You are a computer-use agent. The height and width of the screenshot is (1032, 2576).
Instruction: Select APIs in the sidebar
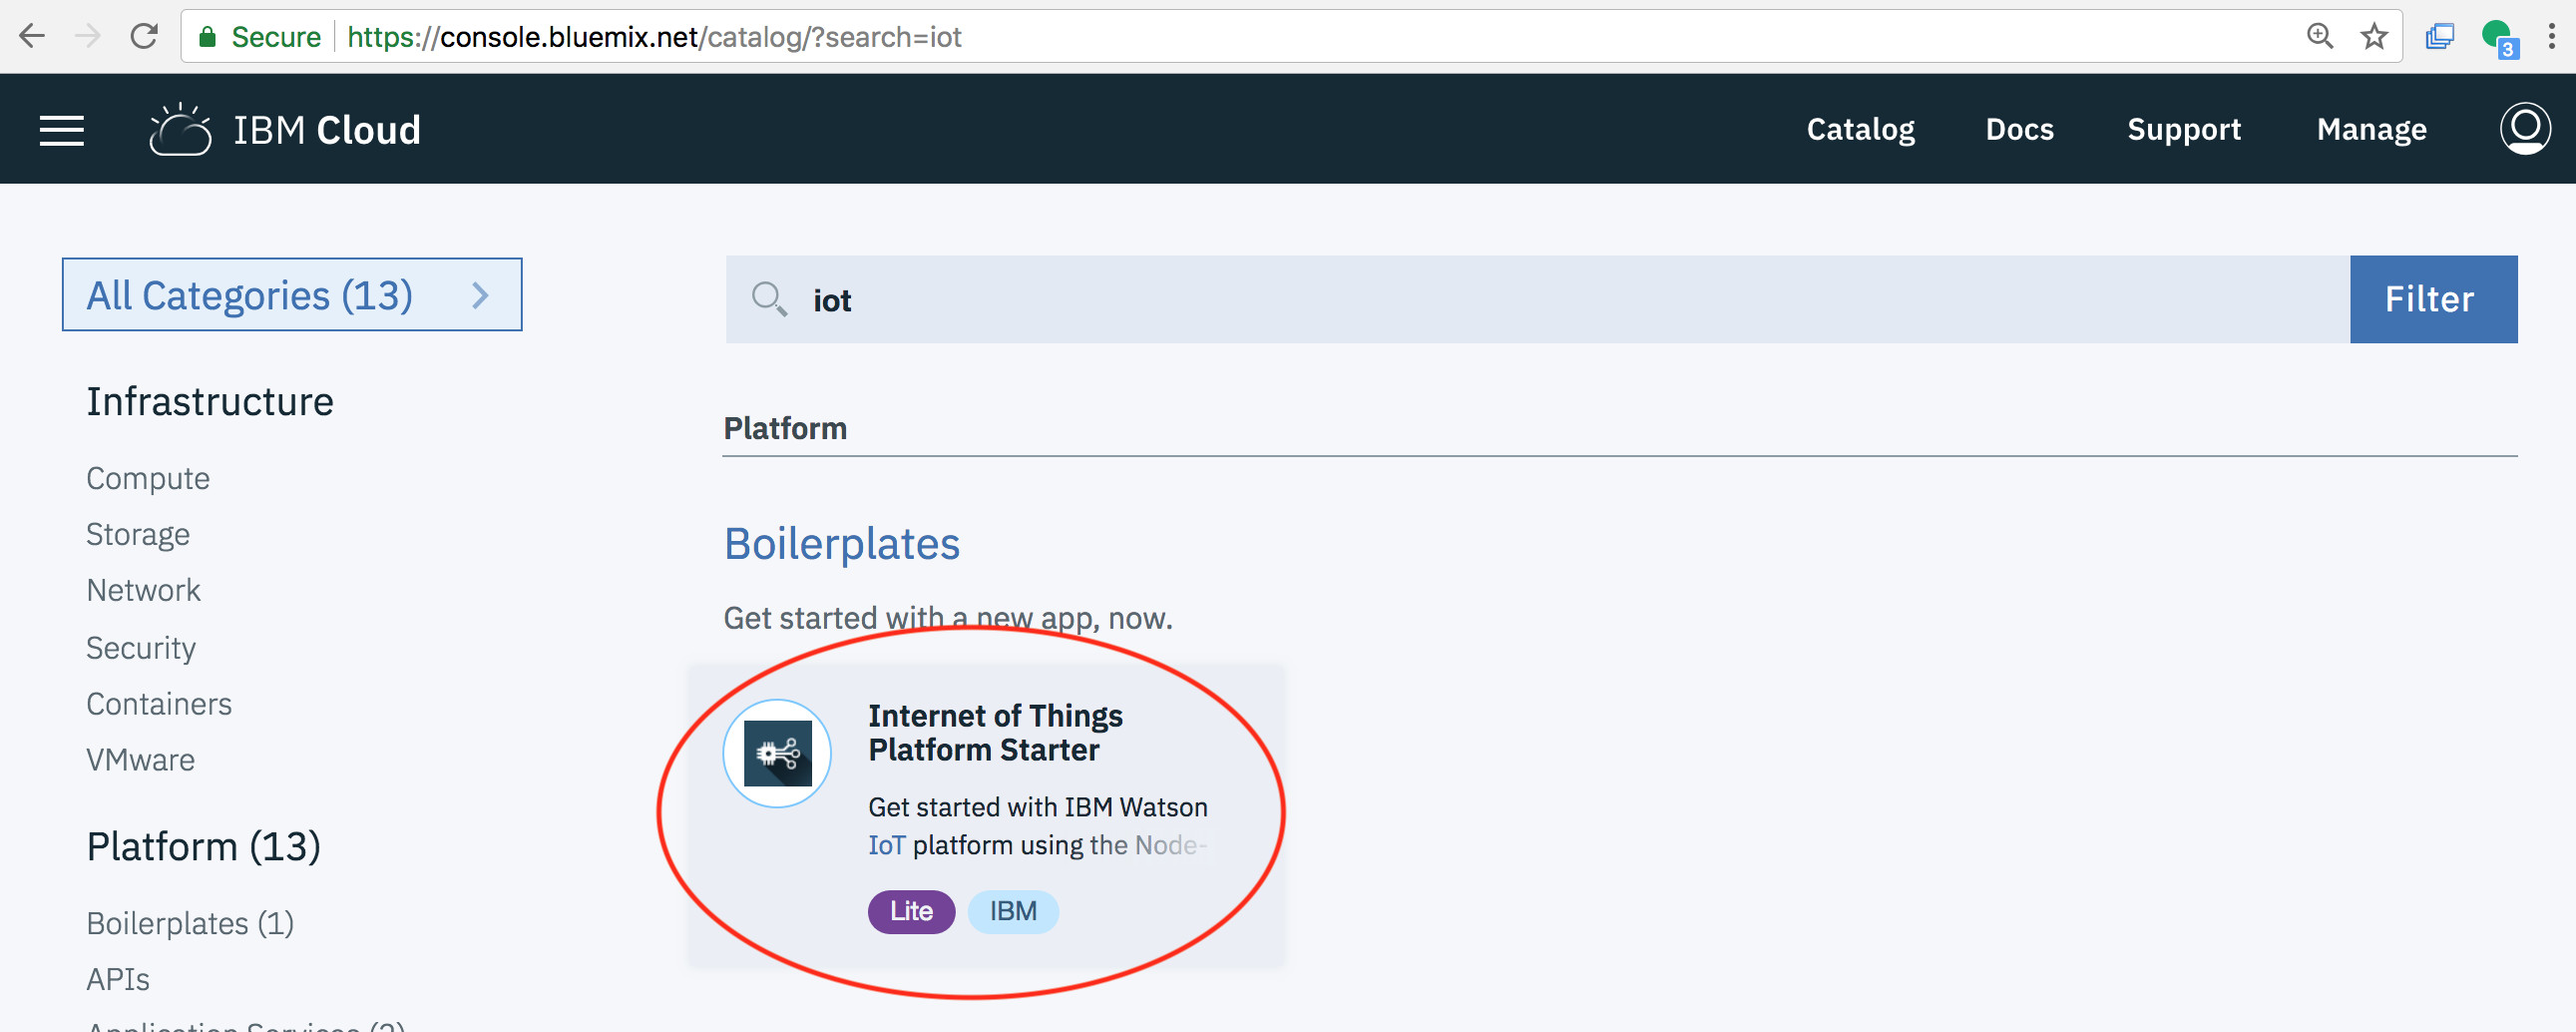pos(118,978)
